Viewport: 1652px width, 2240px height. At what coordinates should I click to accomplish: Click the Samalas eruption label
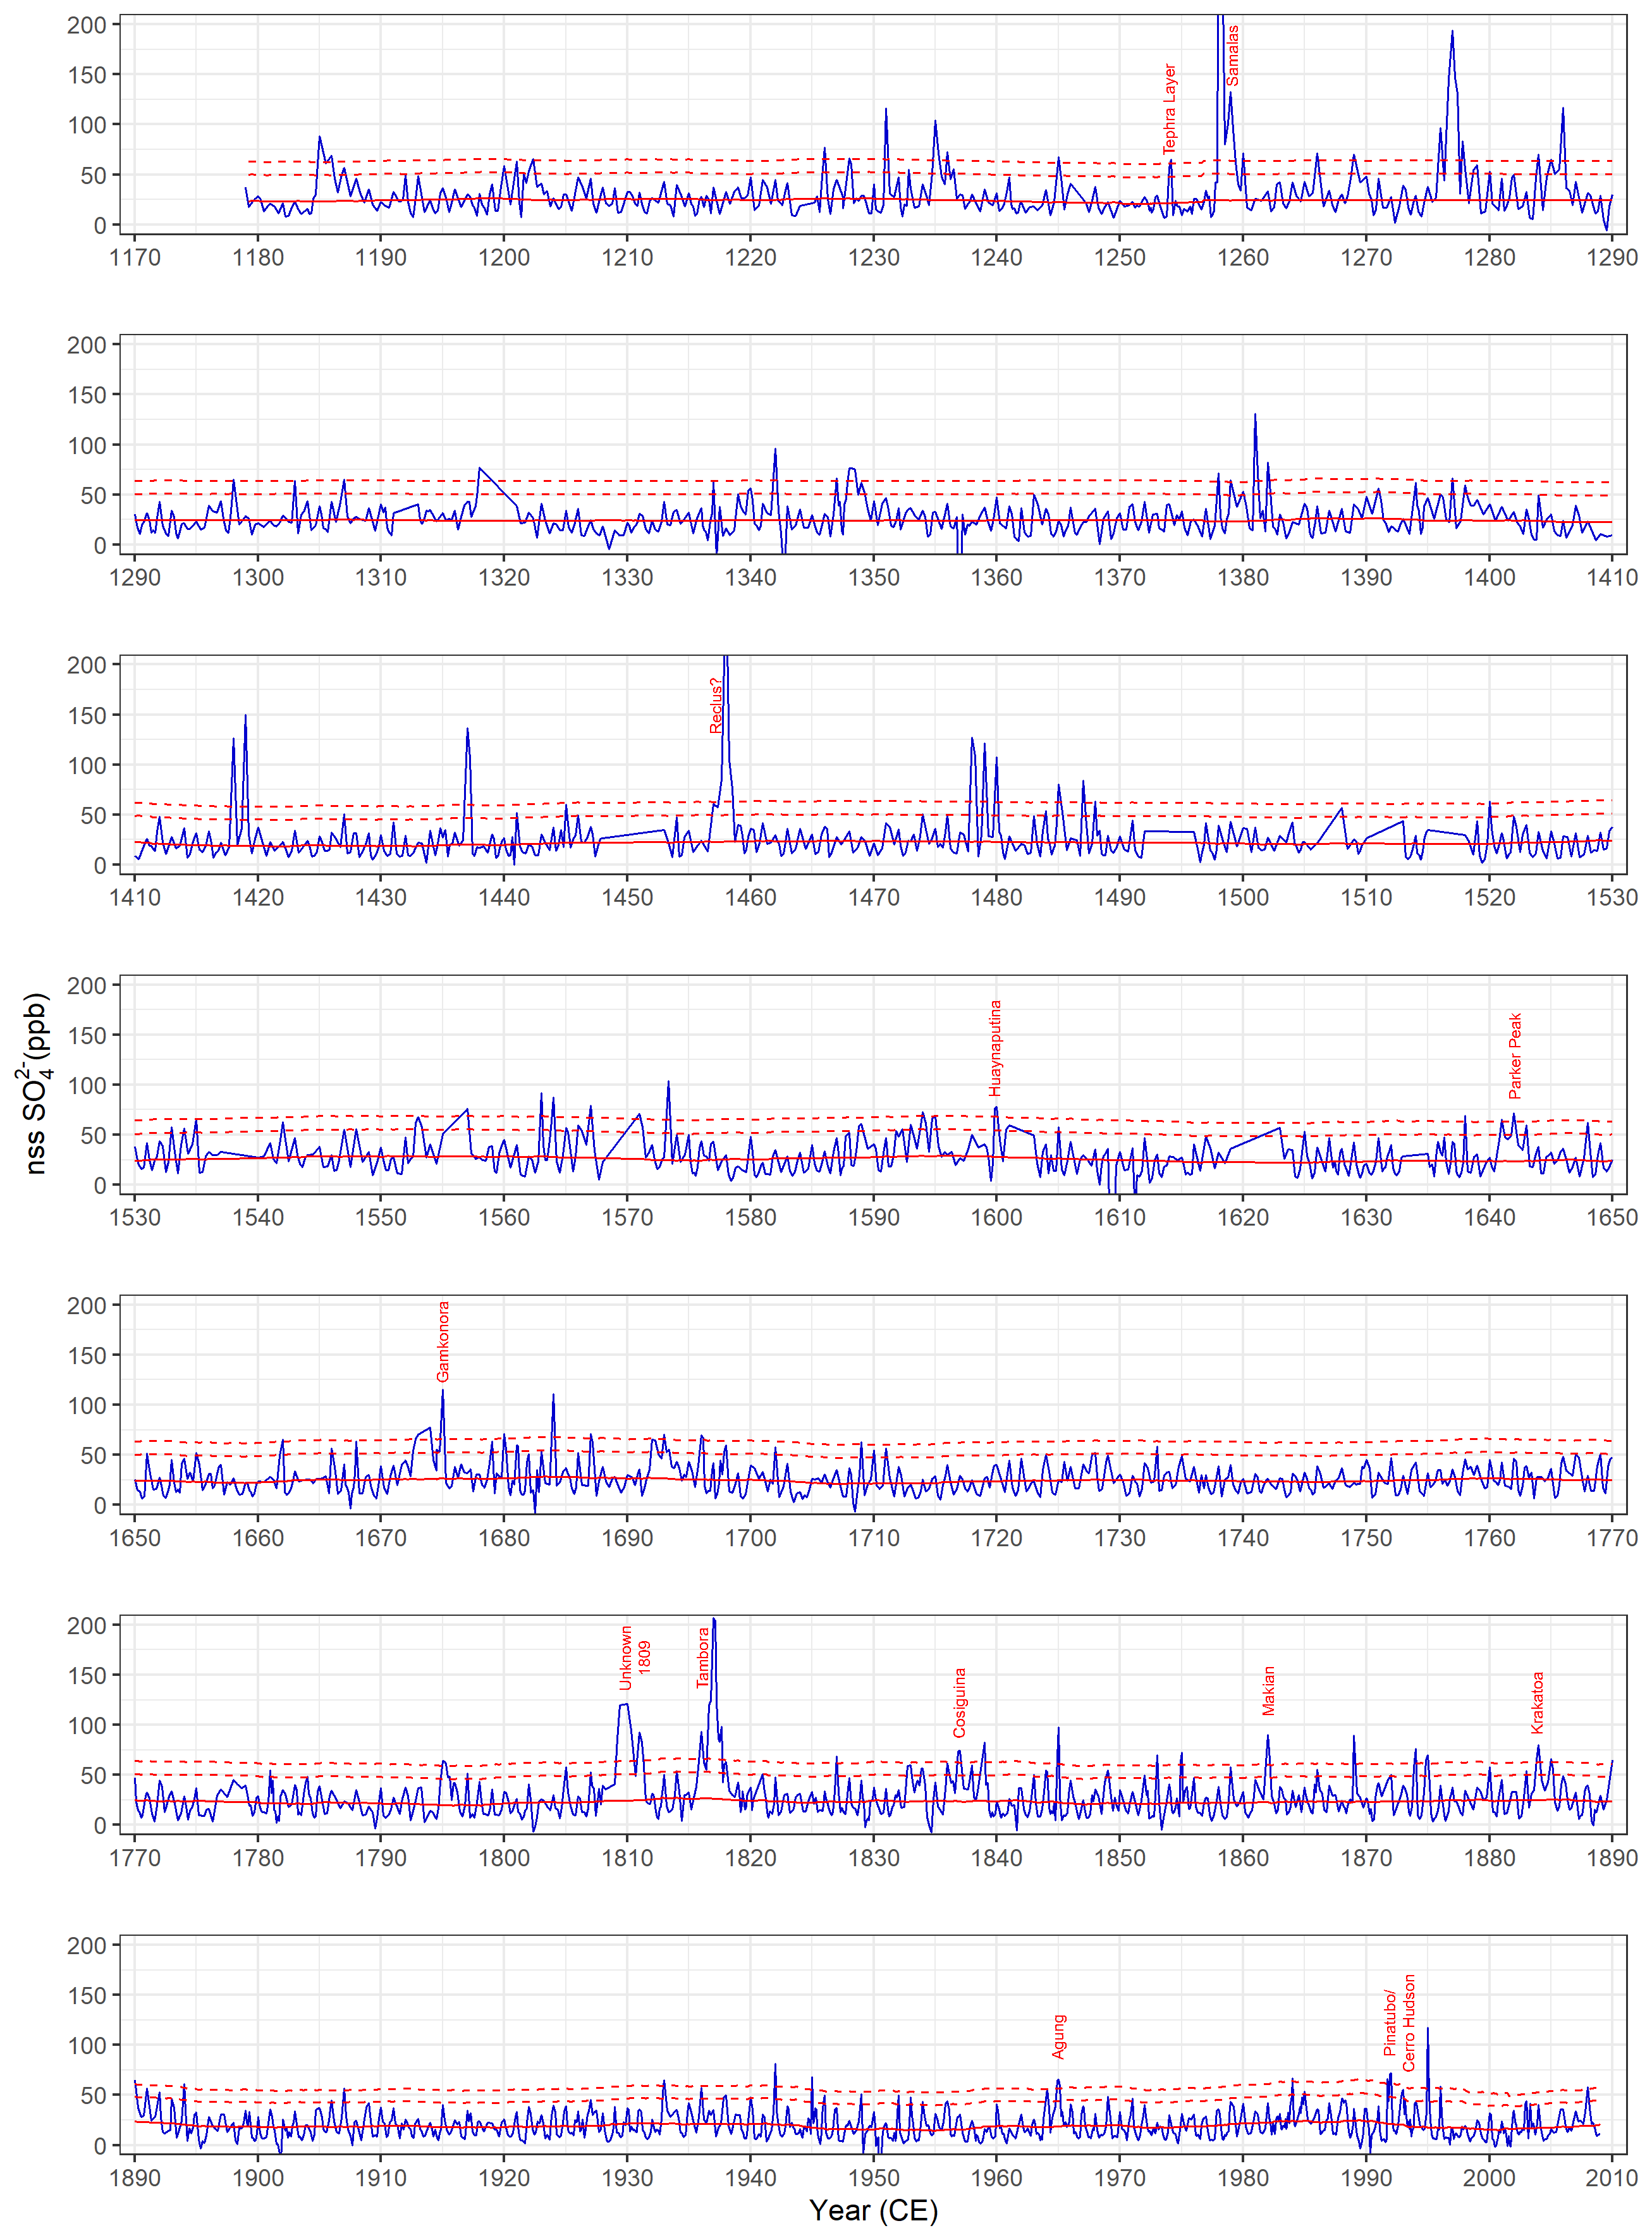[x=1232, y=56]
